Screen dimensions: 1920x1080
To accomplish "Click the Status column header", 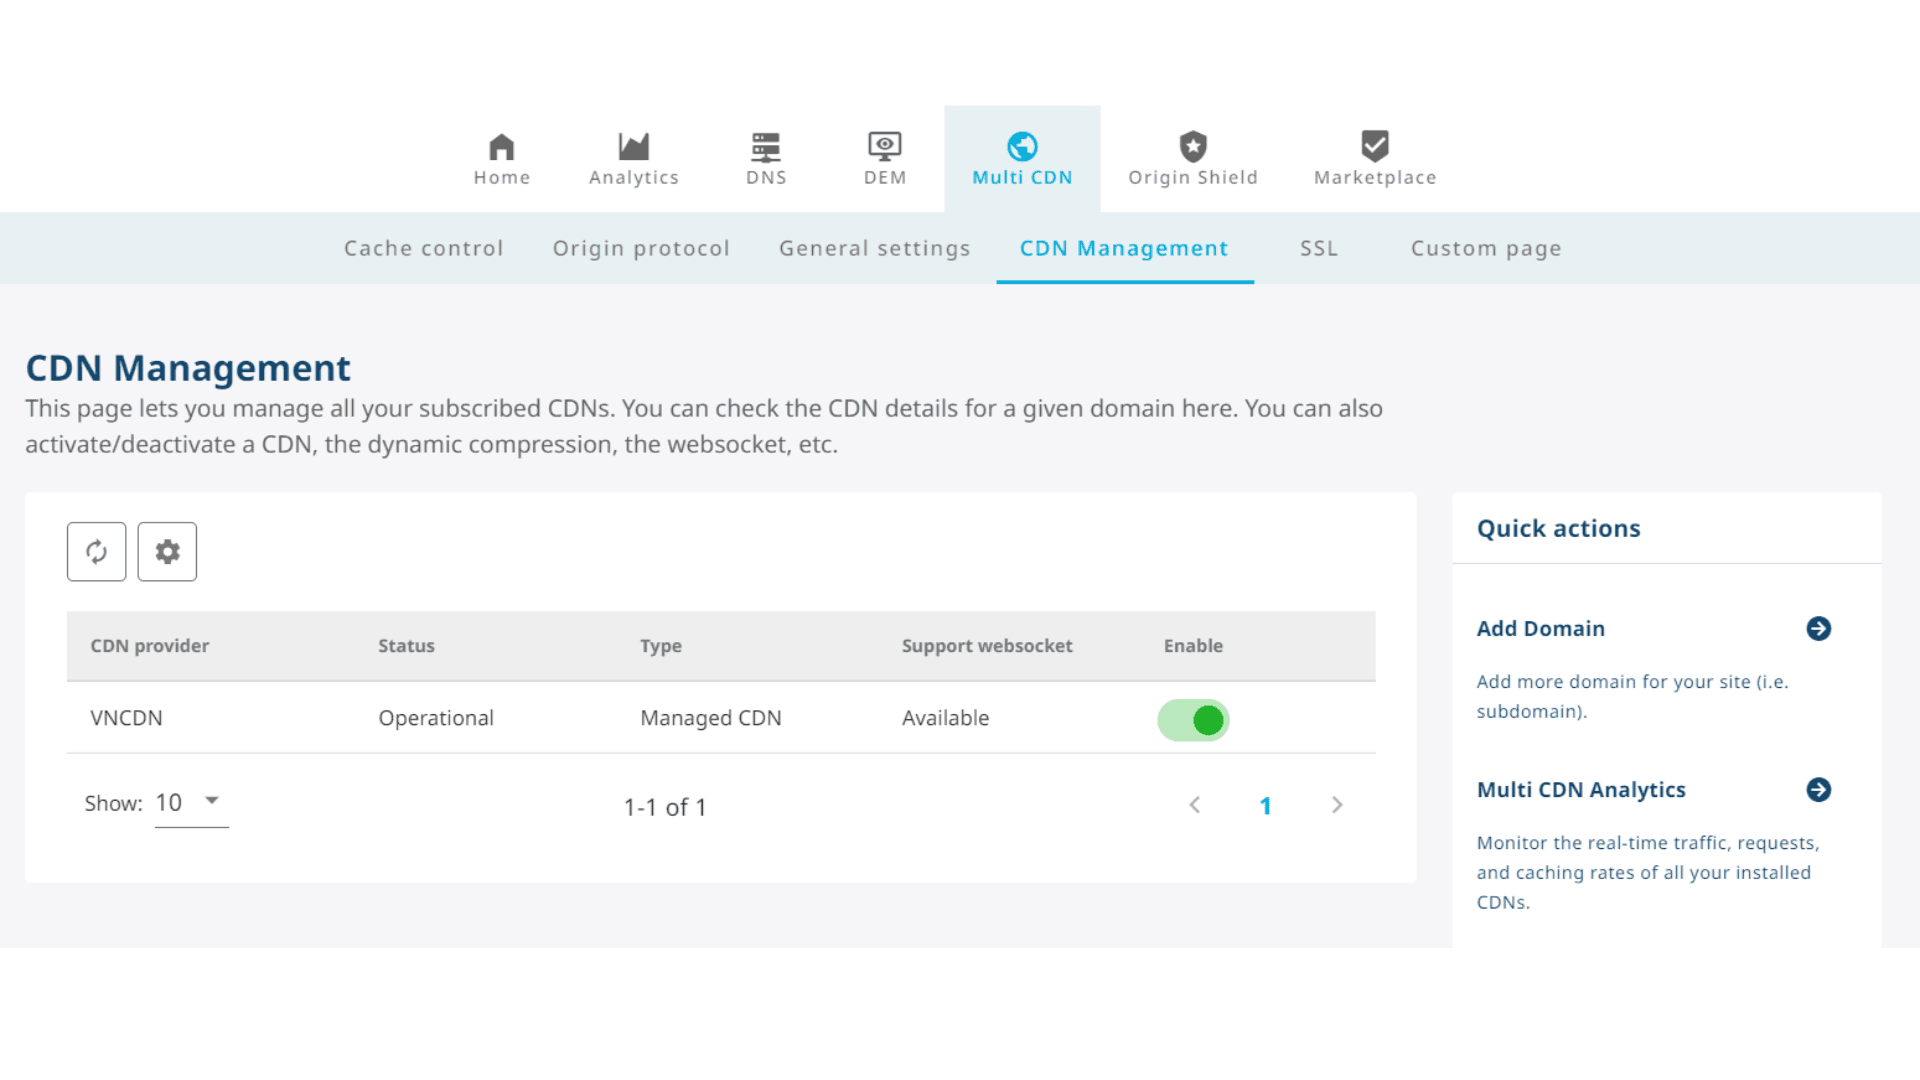I will (x=406, y=646).
